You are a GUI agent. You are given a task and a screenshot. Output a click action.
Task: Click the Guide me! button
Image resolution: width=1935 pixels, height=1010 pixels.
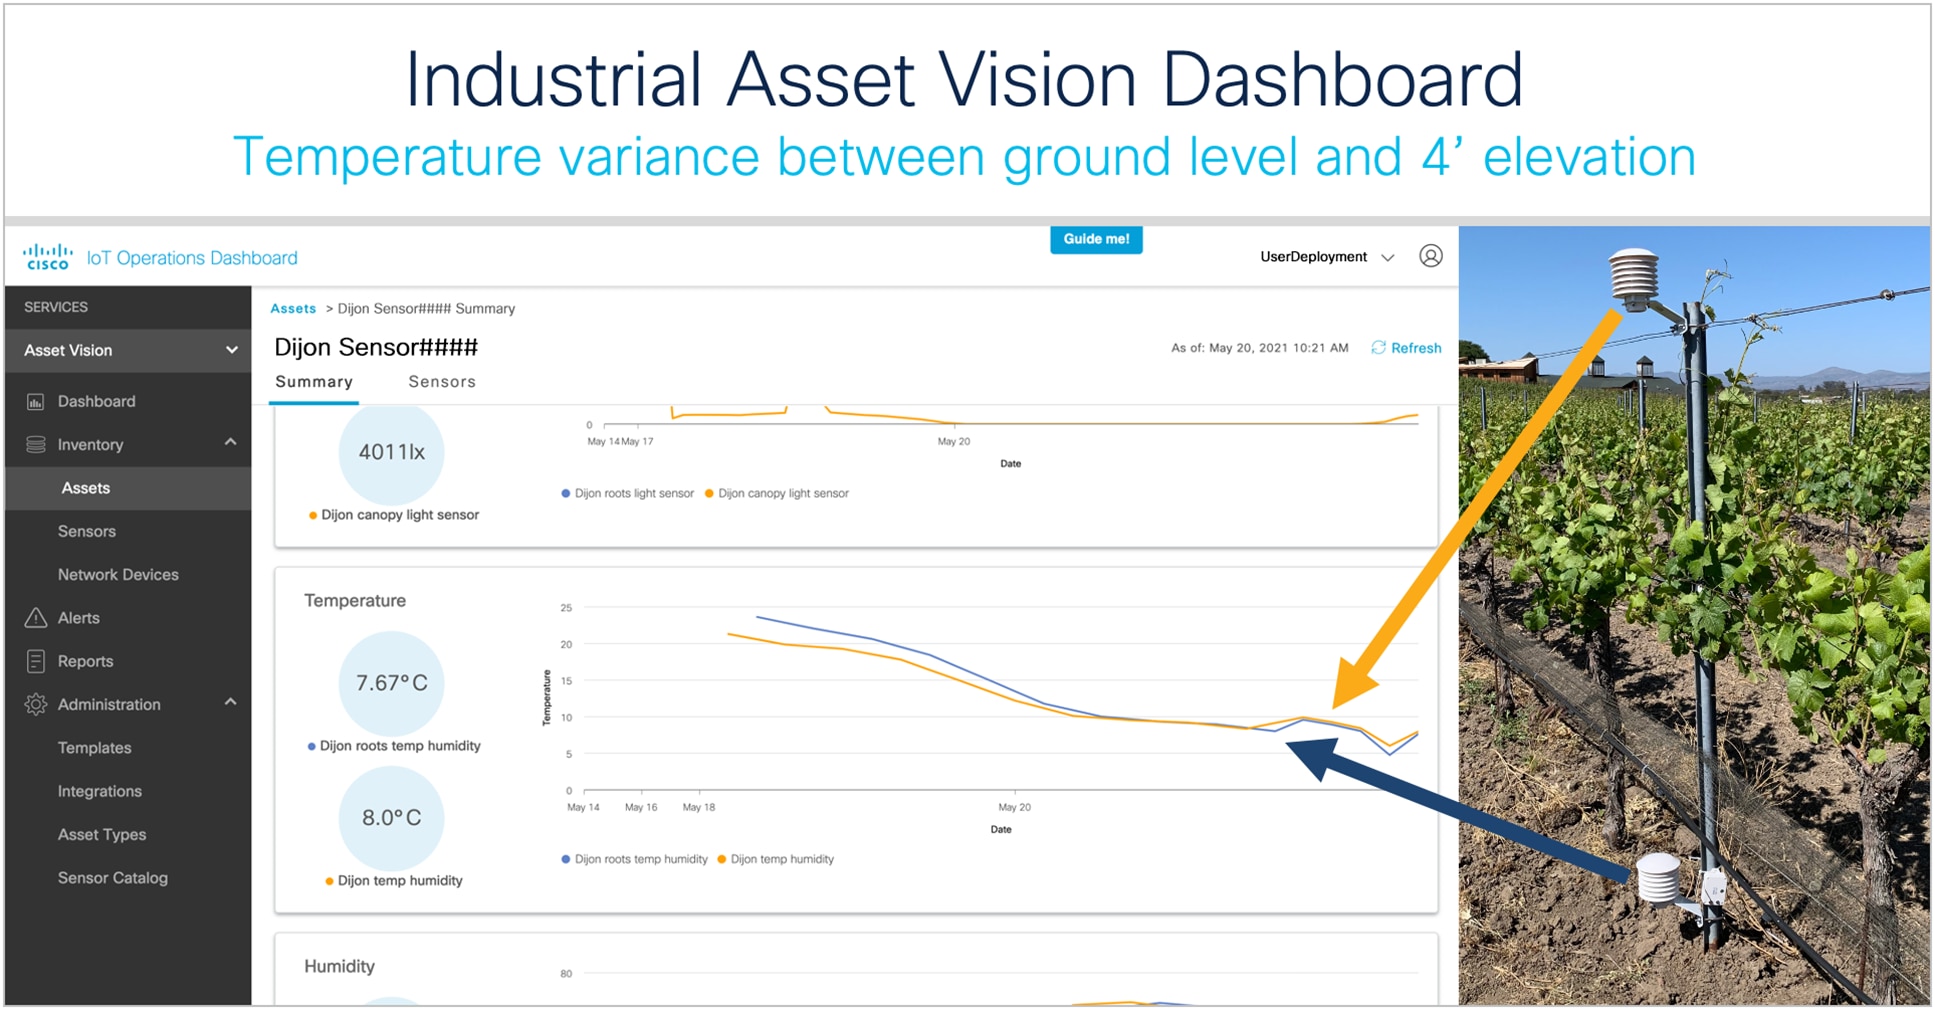coord(1096,239)
